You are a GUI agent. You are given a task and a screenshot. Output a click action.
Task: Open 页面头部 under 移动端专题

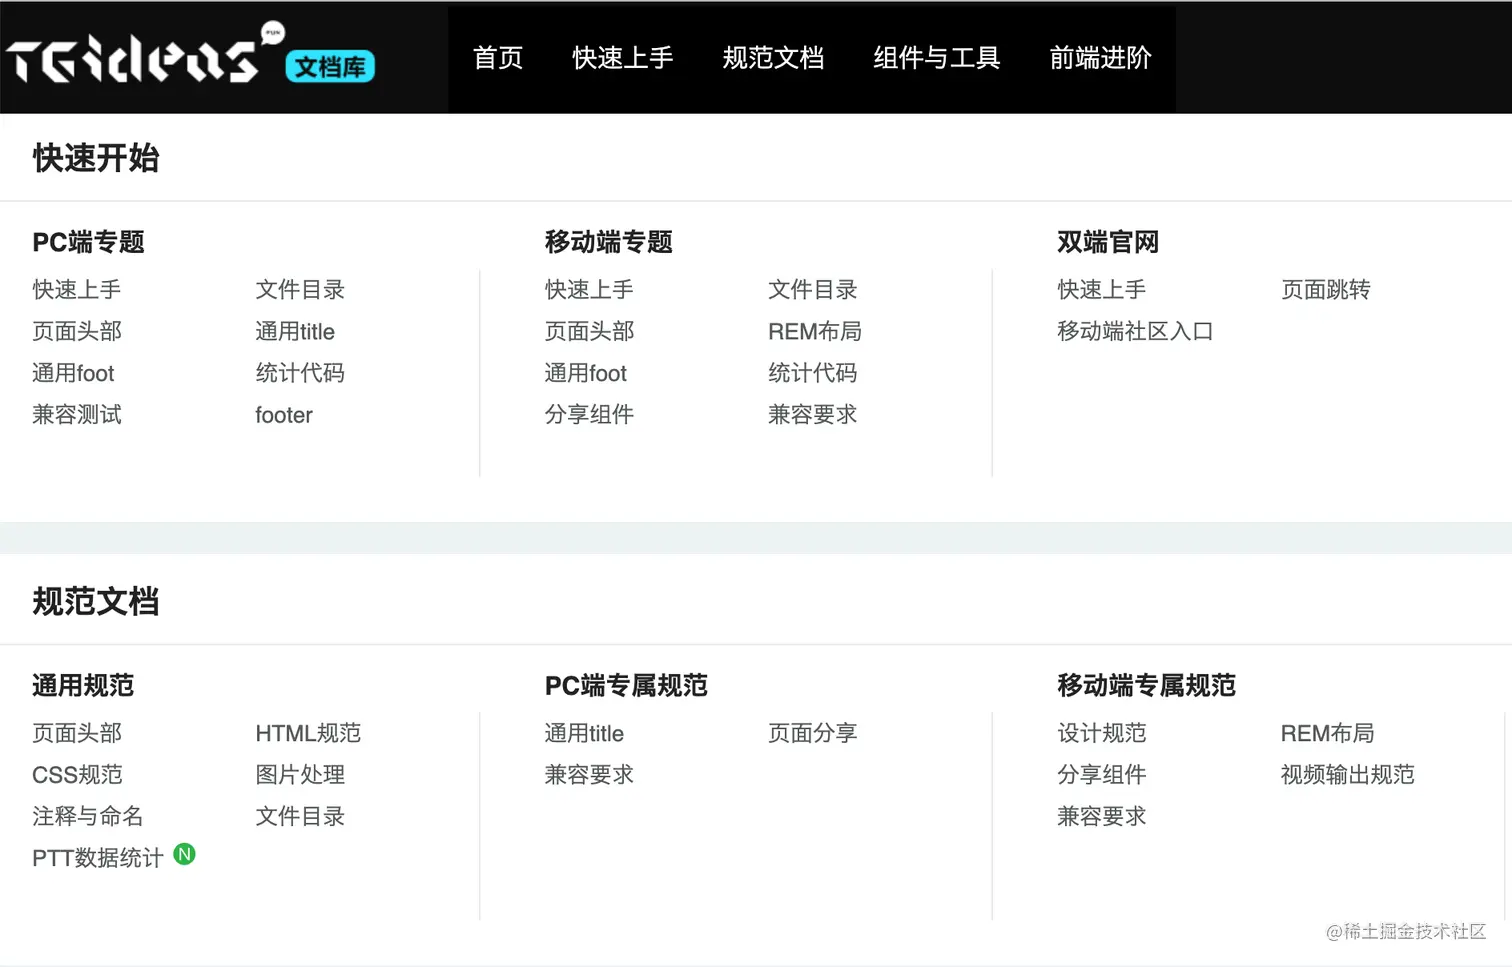(x=589, y=331)
